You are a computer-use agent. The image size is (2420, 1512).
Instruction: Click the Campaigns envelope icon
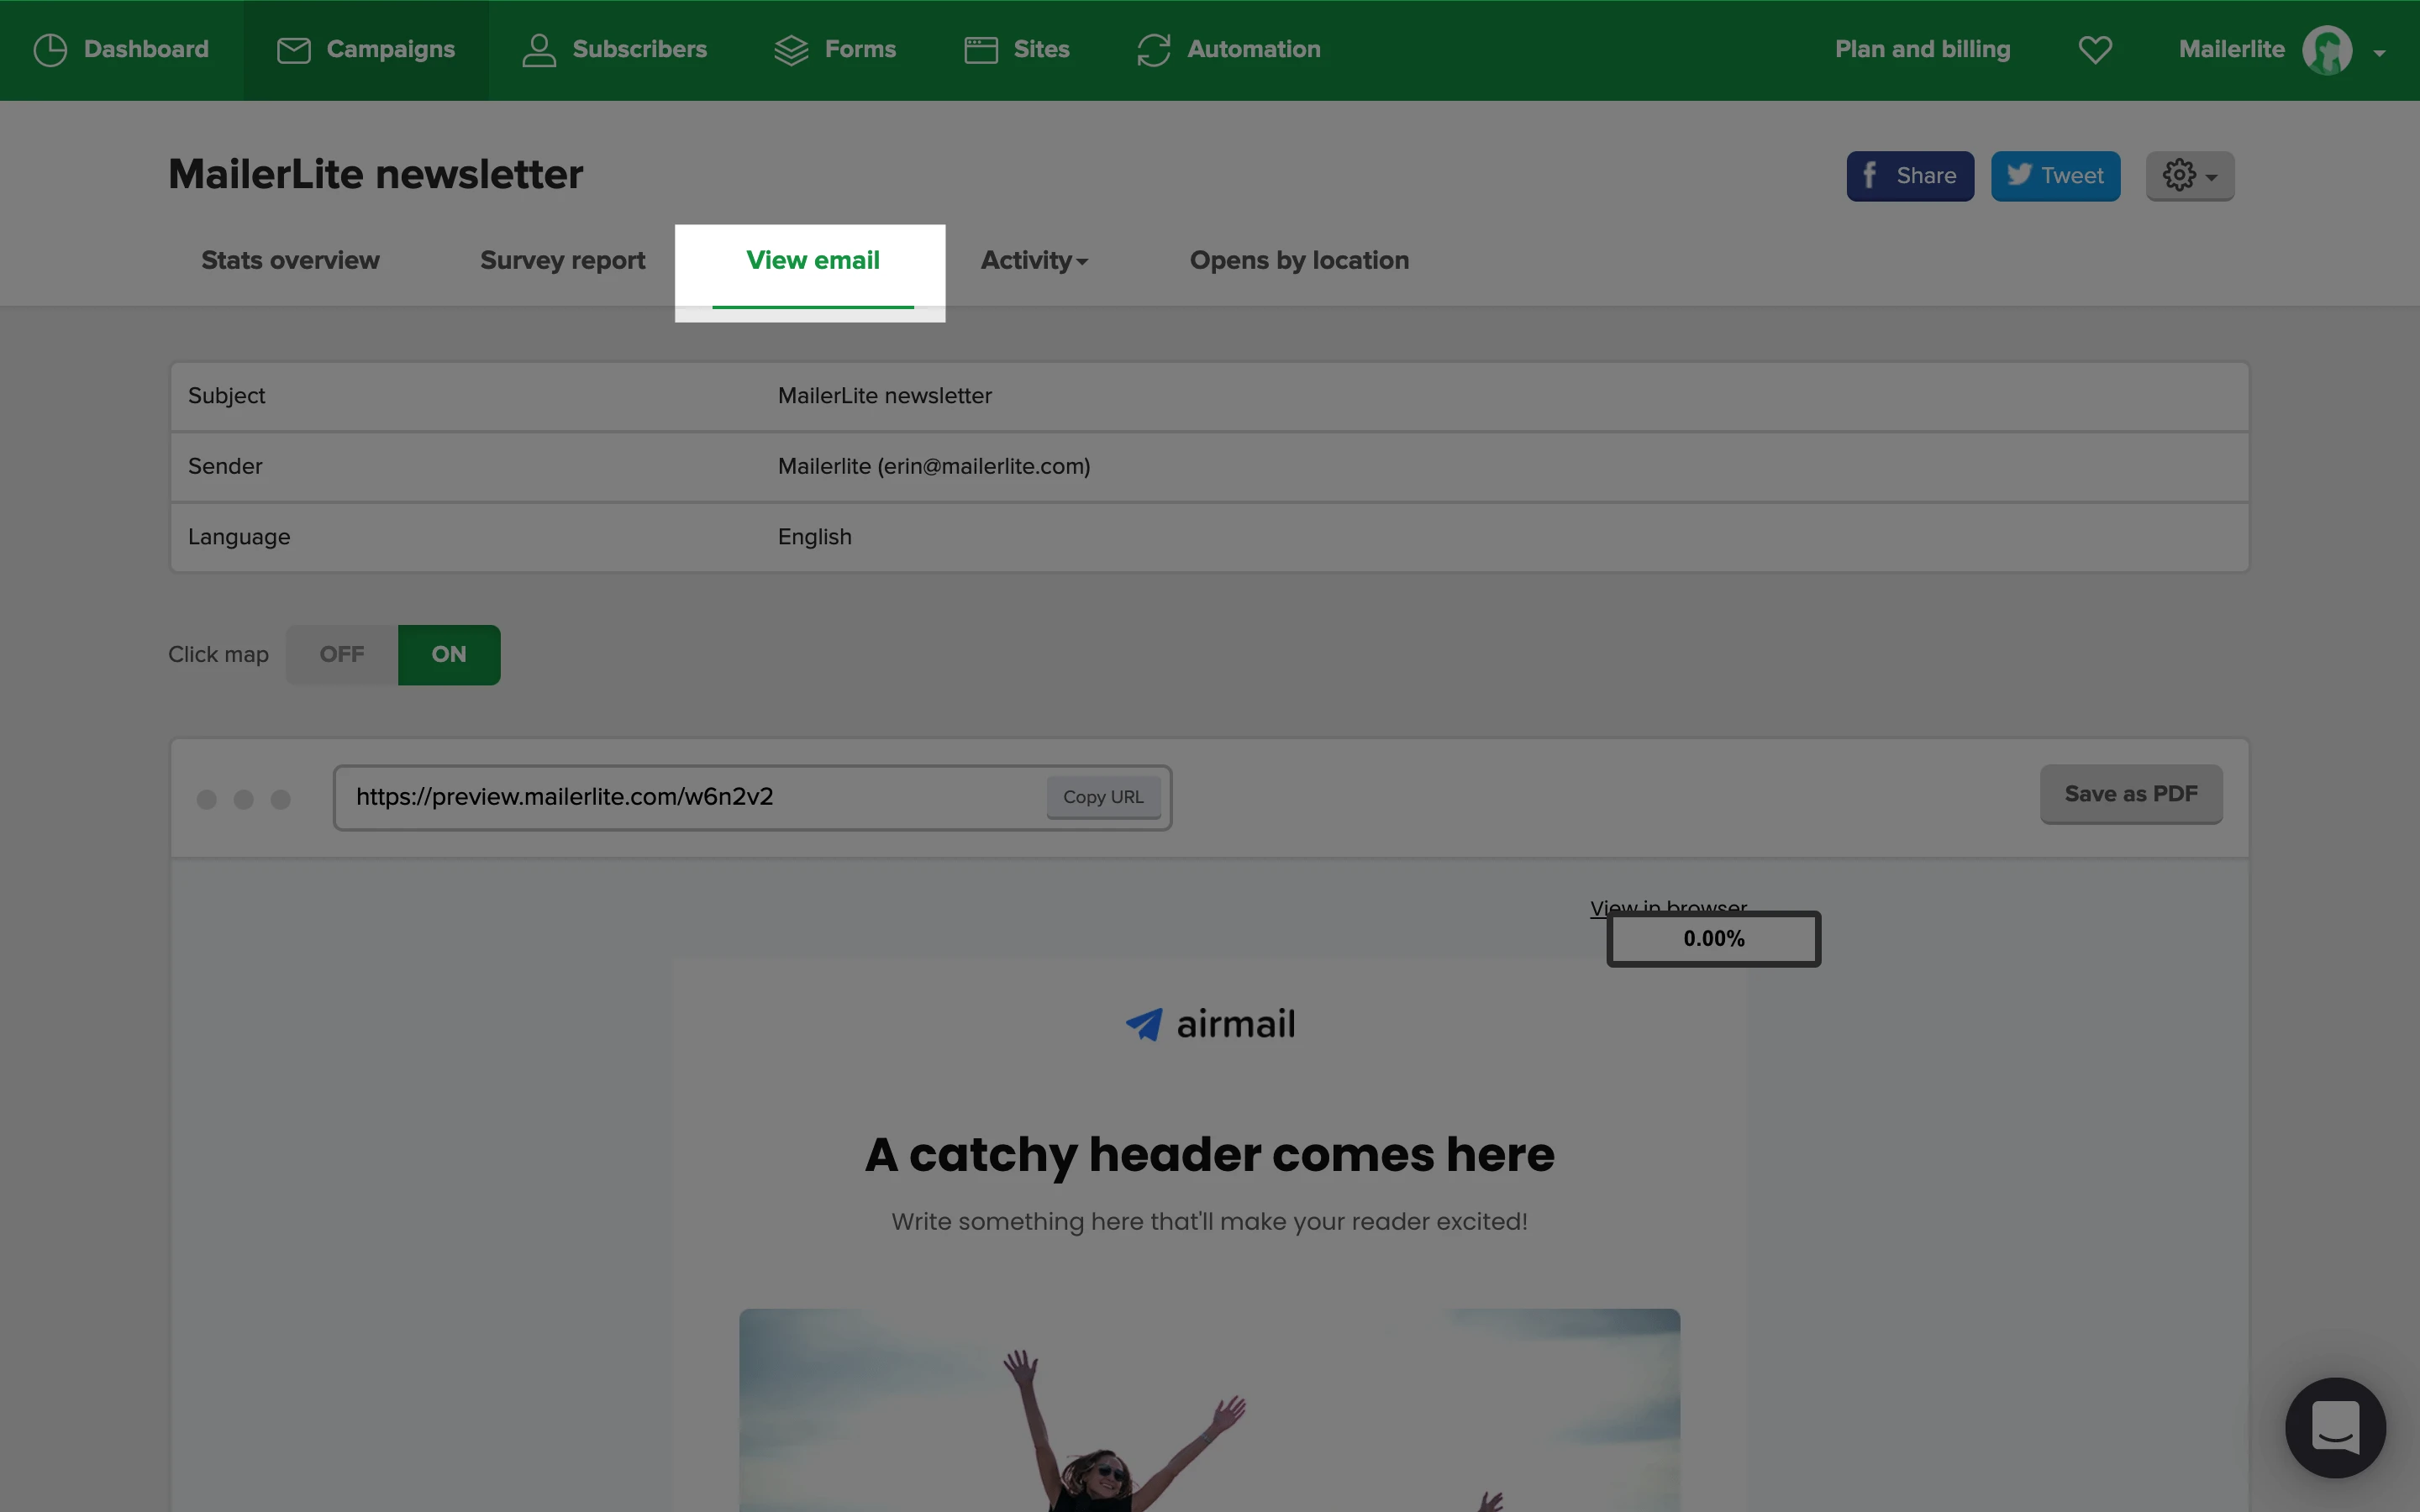pyautogui.click(x=293, y=50)
